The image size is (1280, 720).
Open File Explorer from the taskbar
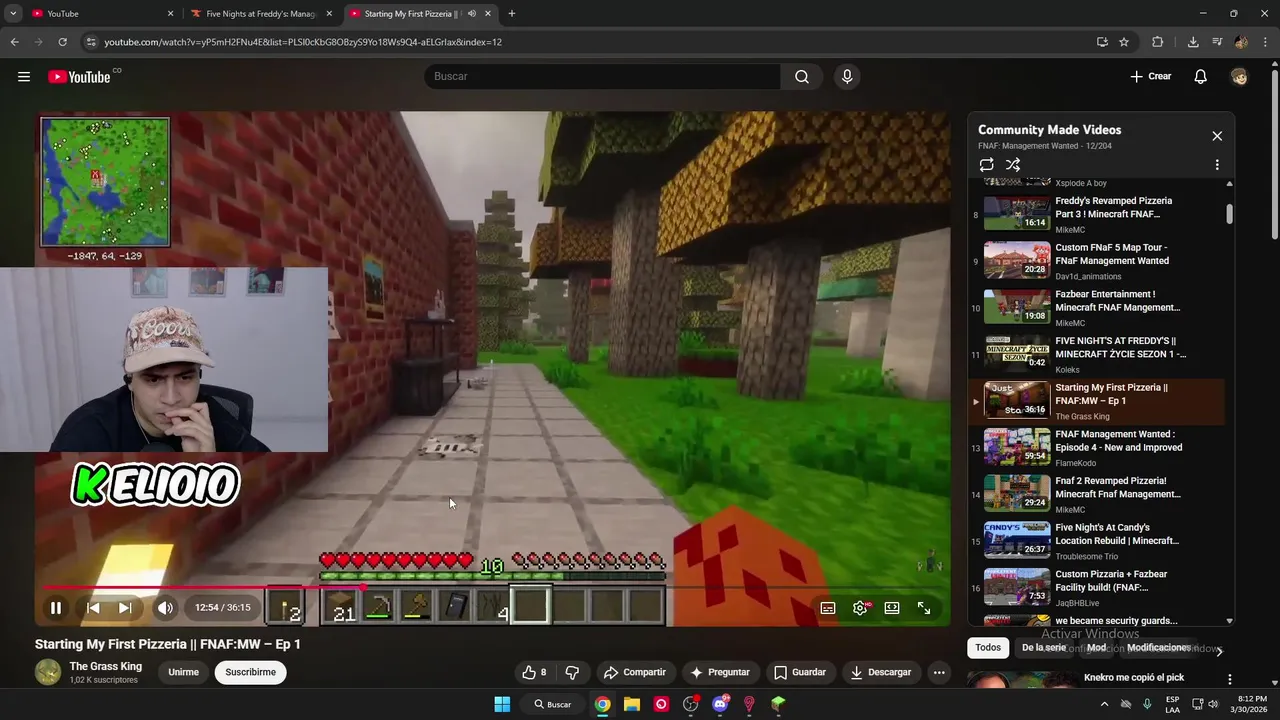tap(632, 704)
